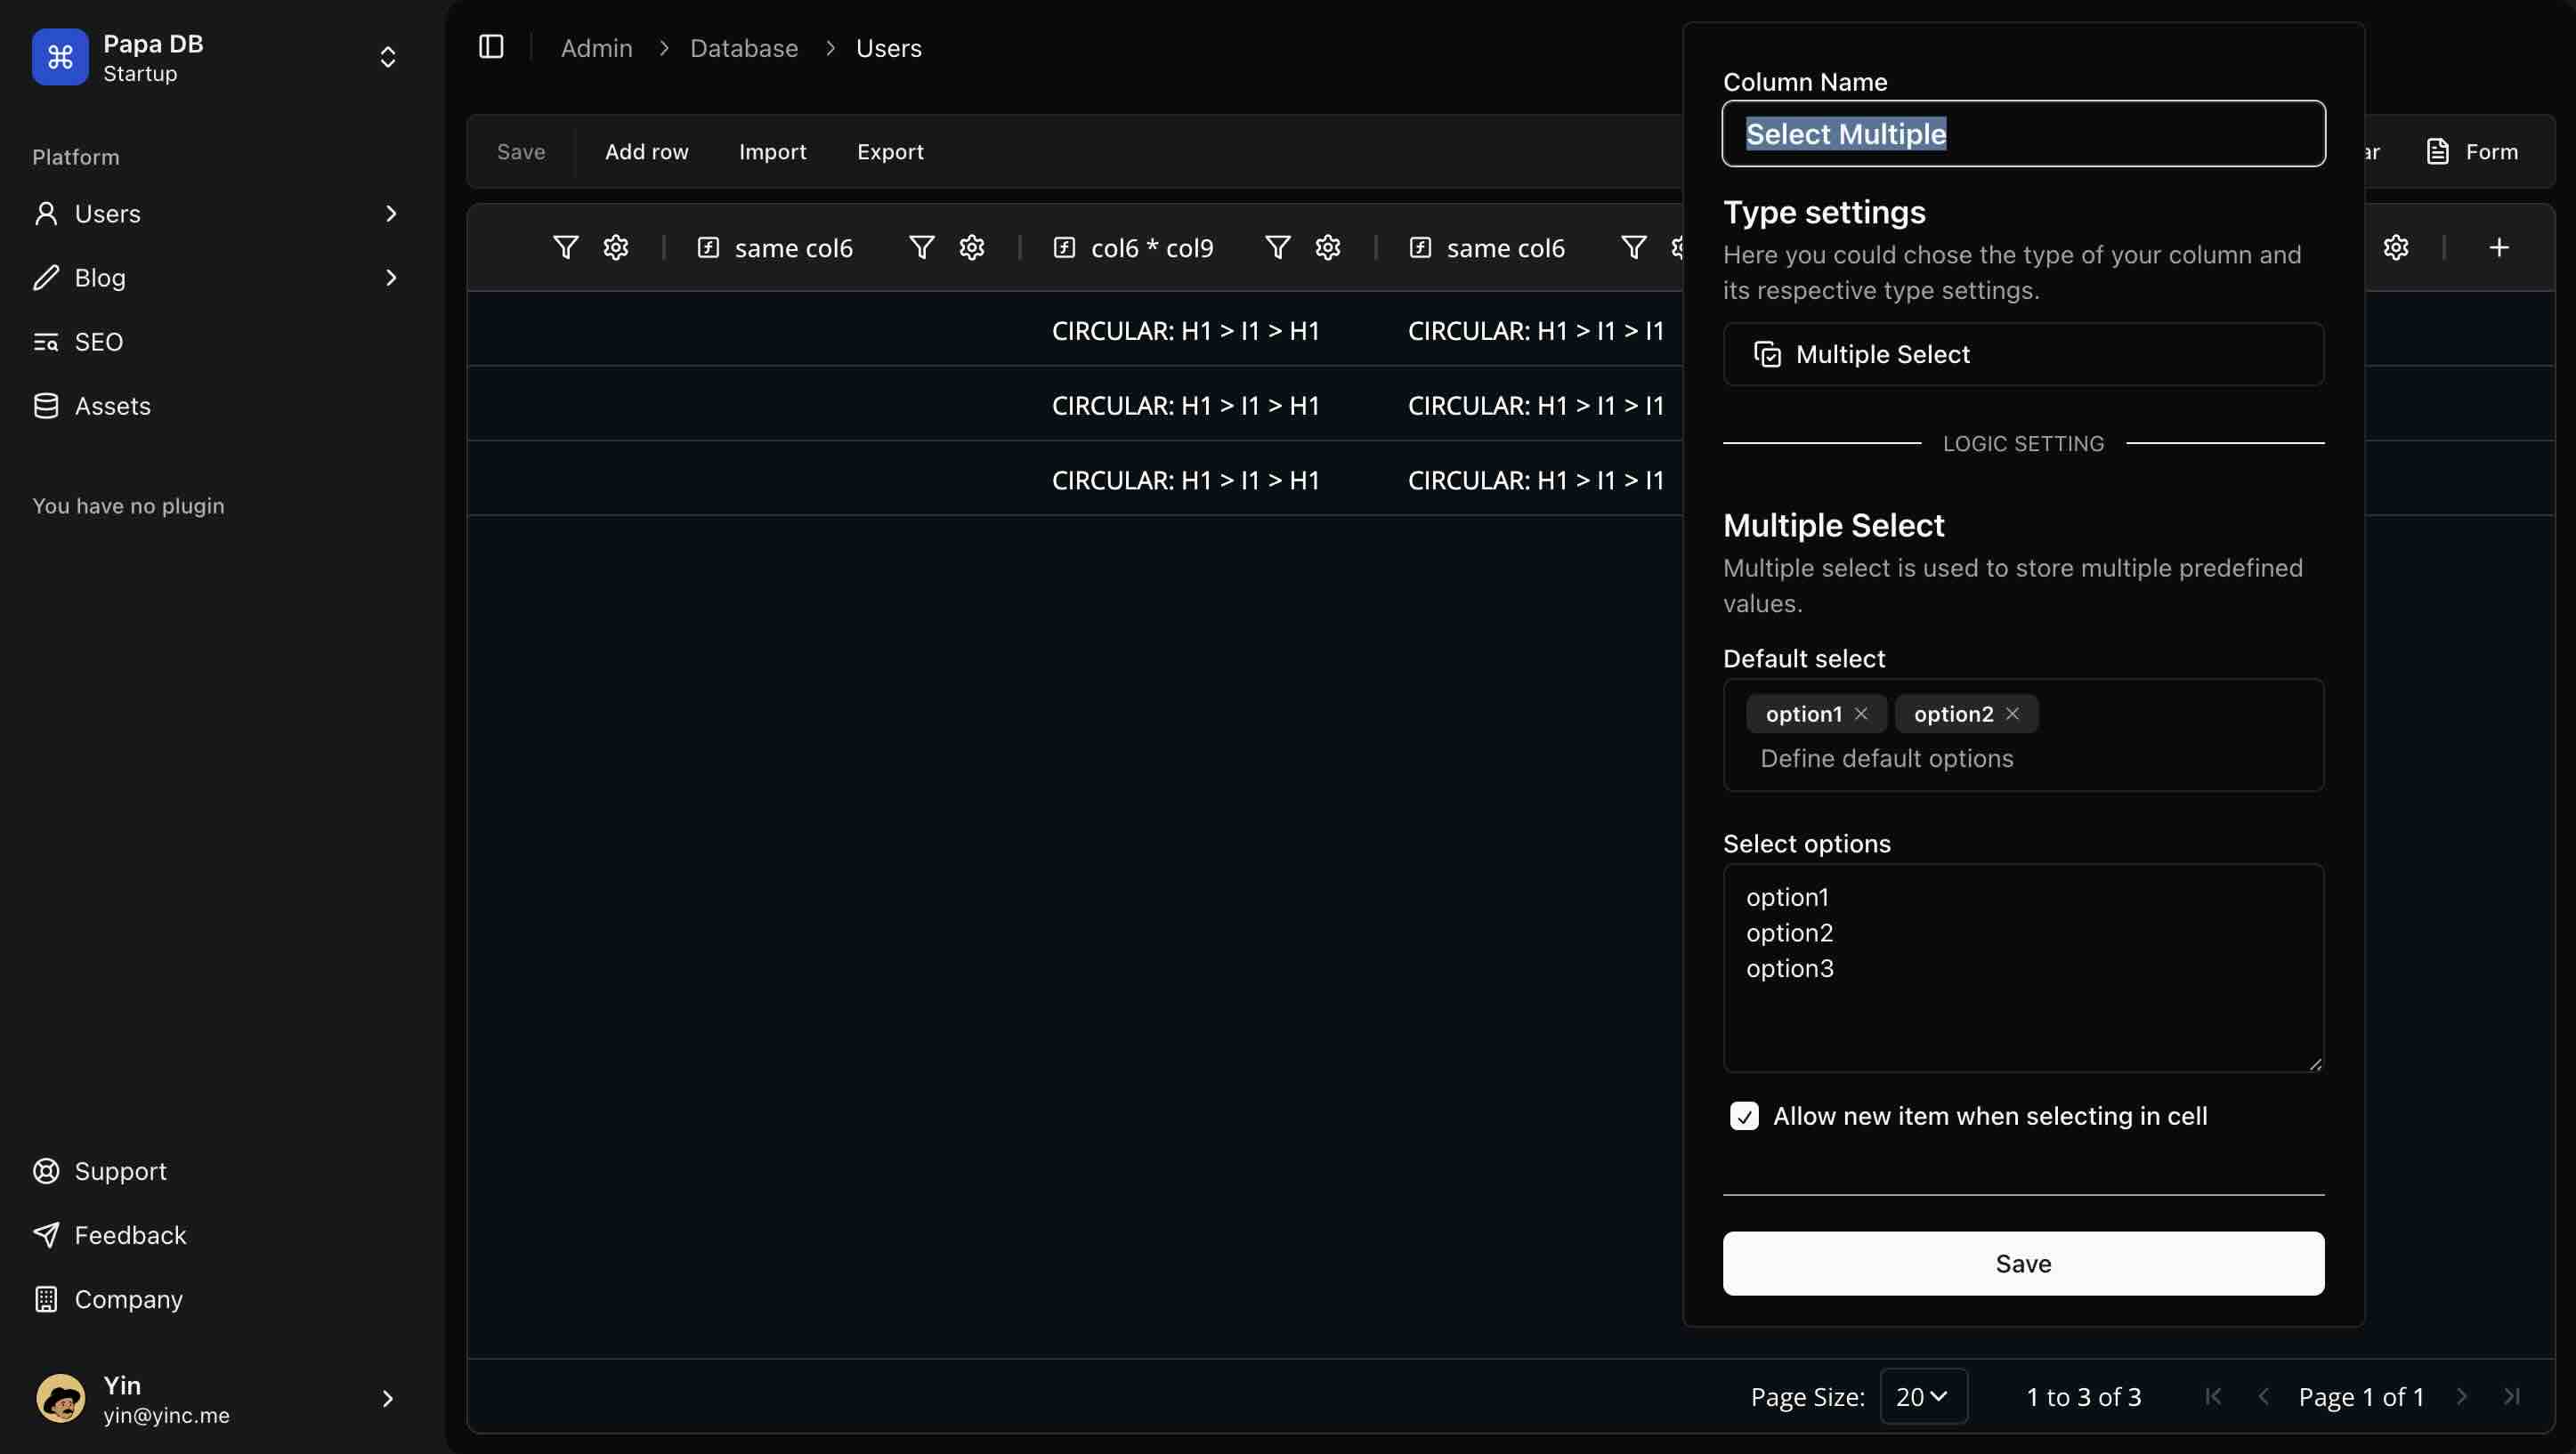Uncheck Allow new item when selecting in cell
This screenshot has height=1454, width=2576.
tap(1744, 1116)
